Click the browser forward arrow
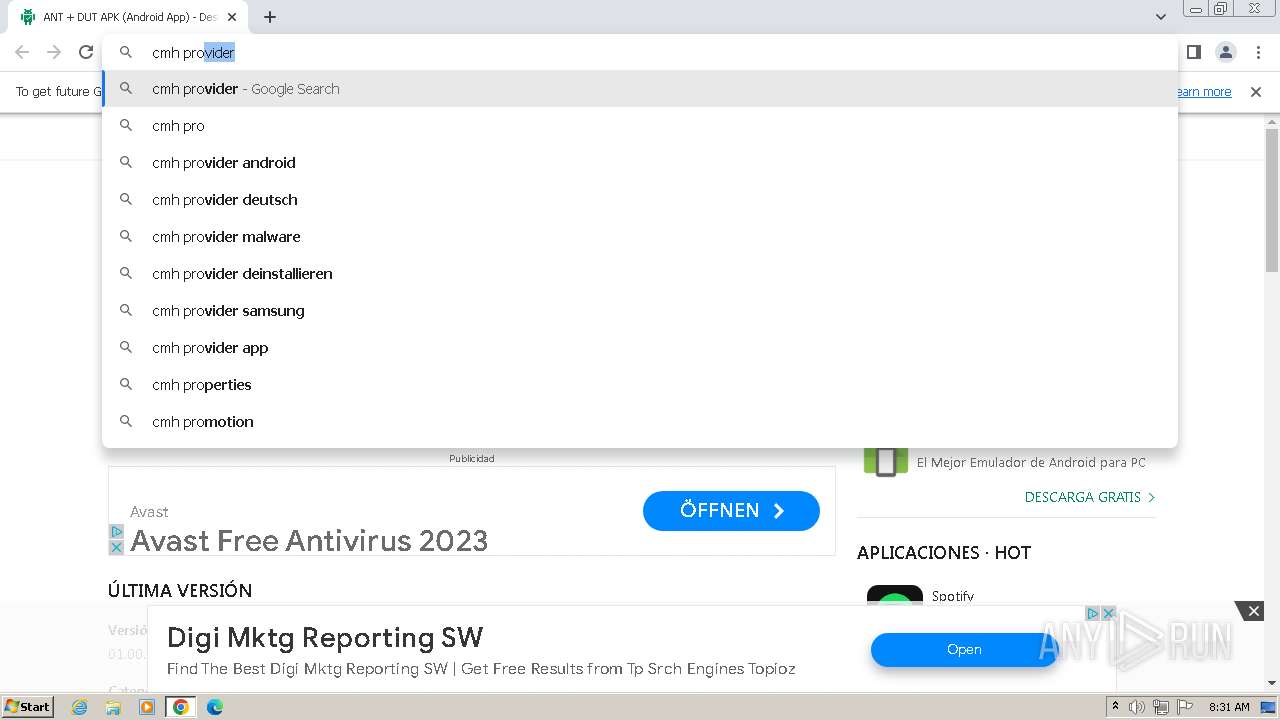 pyautogui.click(x=54, y=52)
